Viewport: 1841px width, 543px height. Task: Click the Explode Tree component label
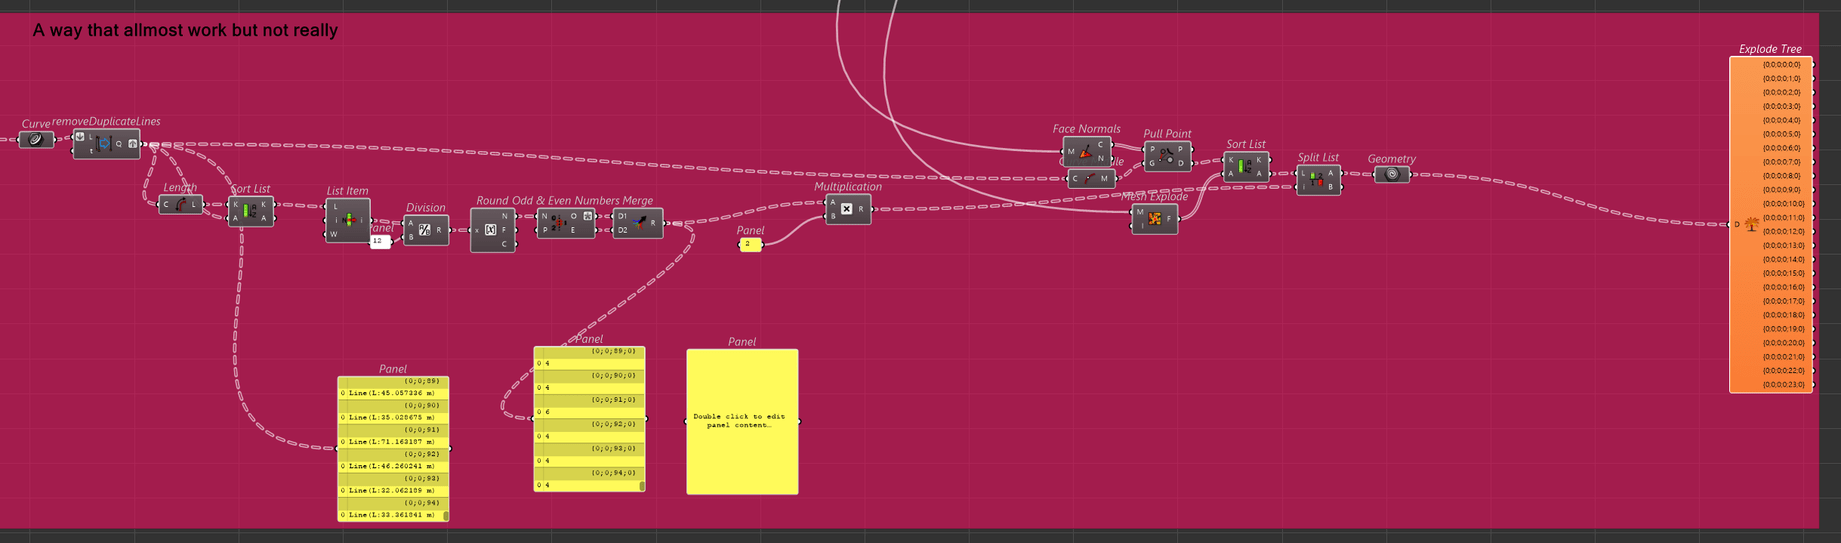(x=1770, y=49)
